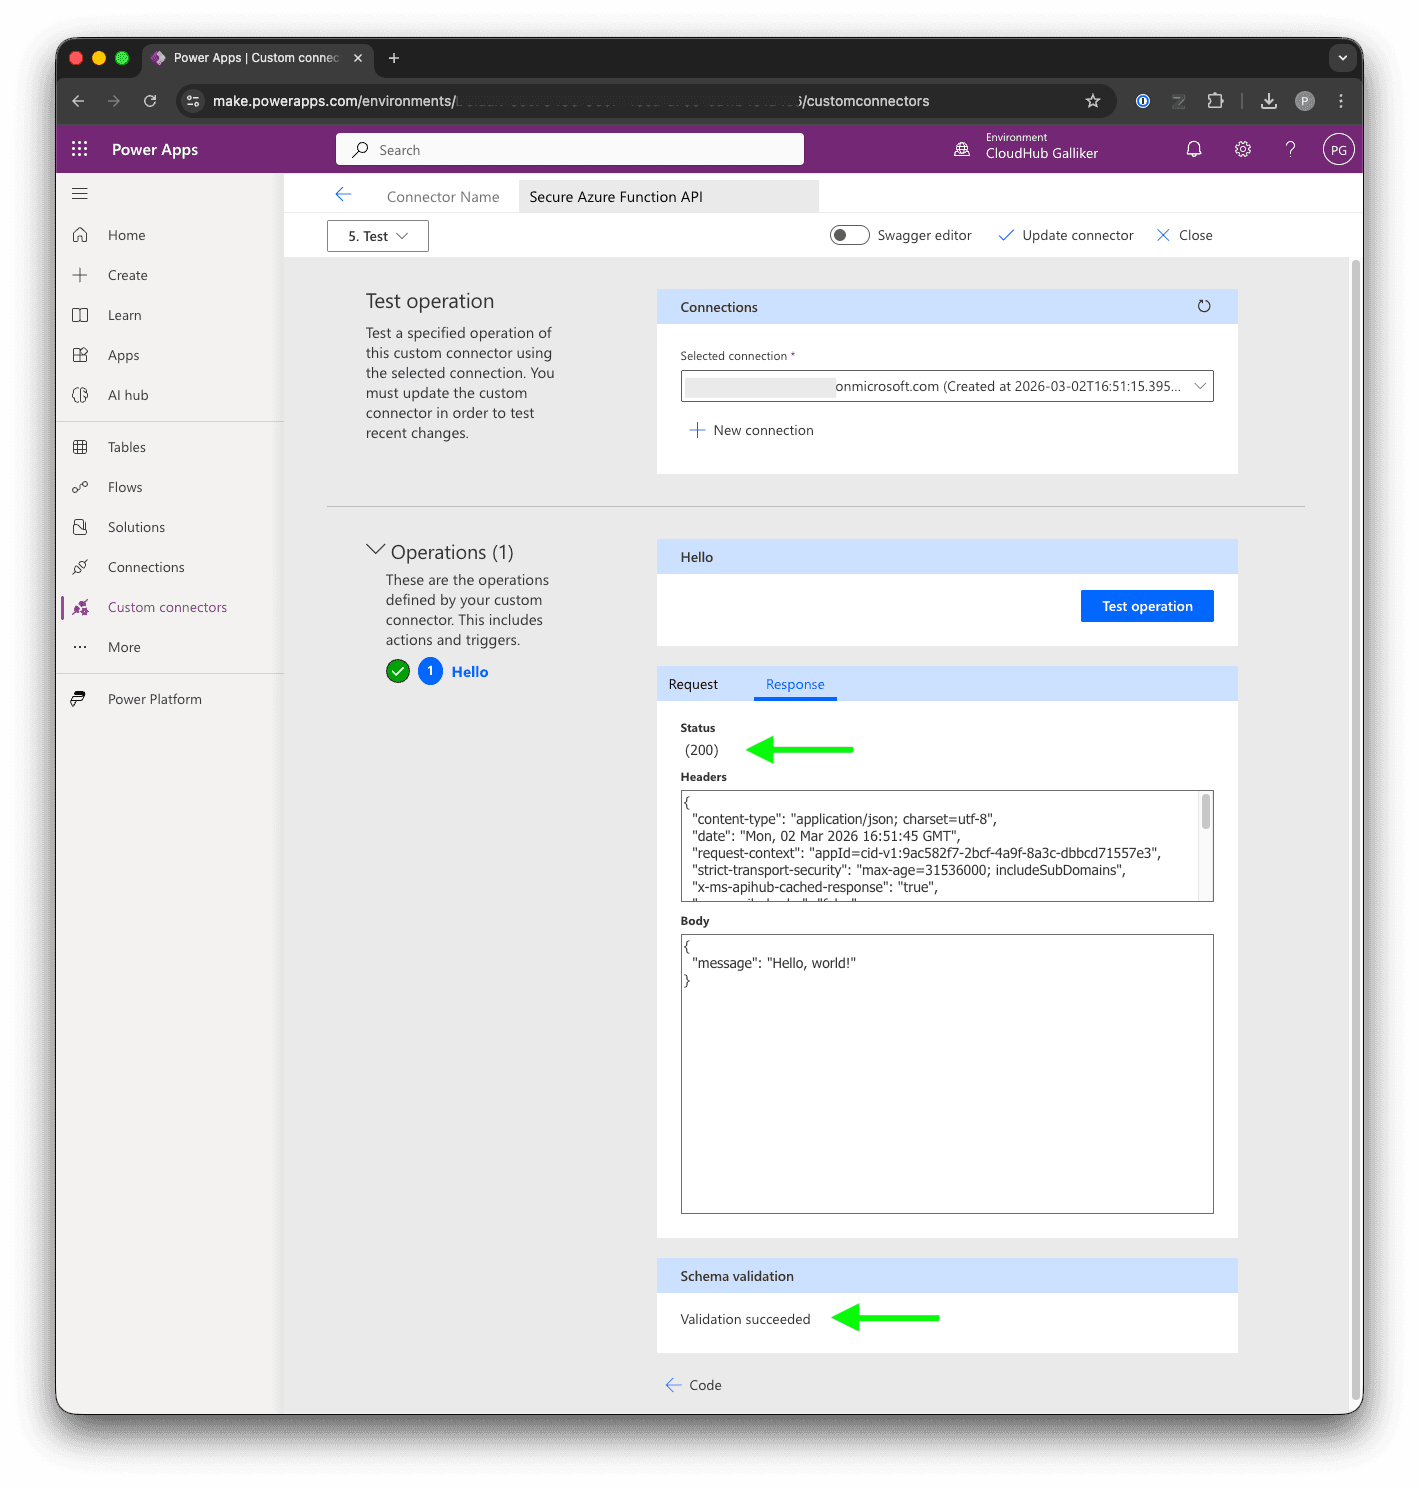The image size is (1419, 1488).
Task: Switch to the Request tab
Action: 693,684
